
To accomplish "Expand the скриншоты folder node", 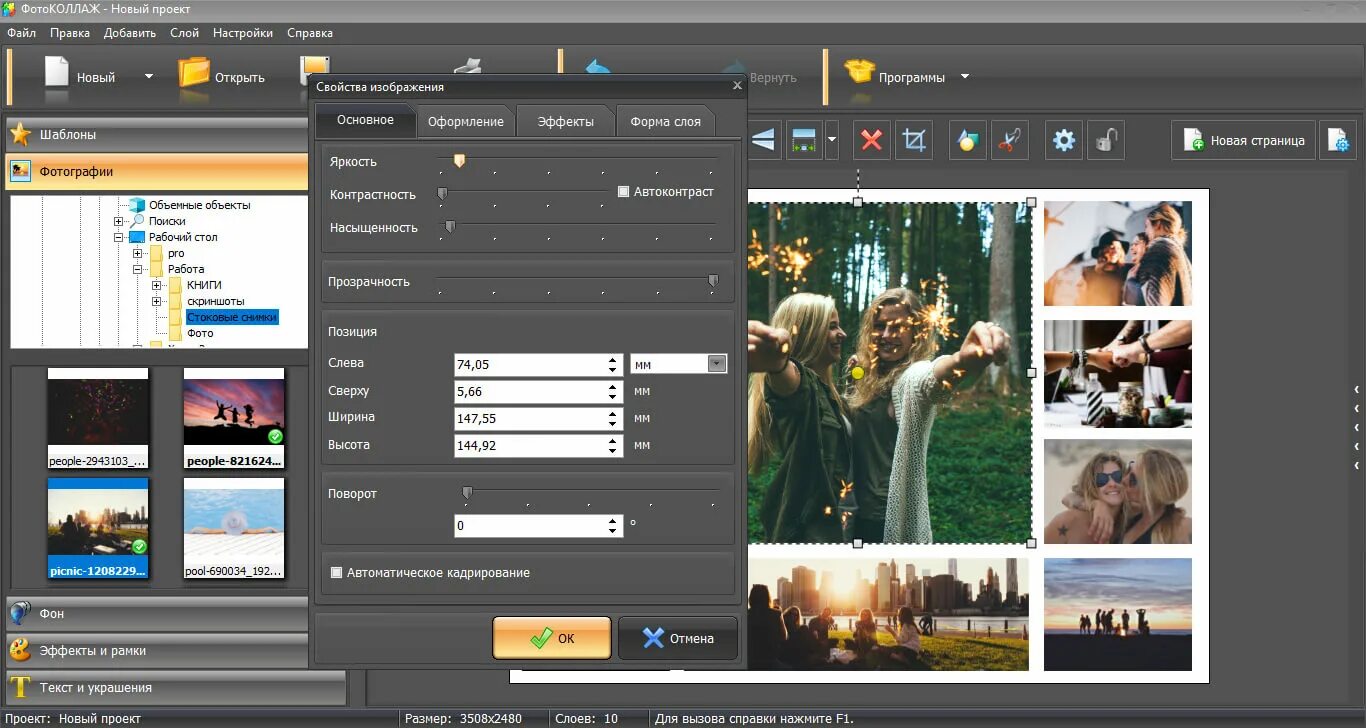I will tap(157, 301).
